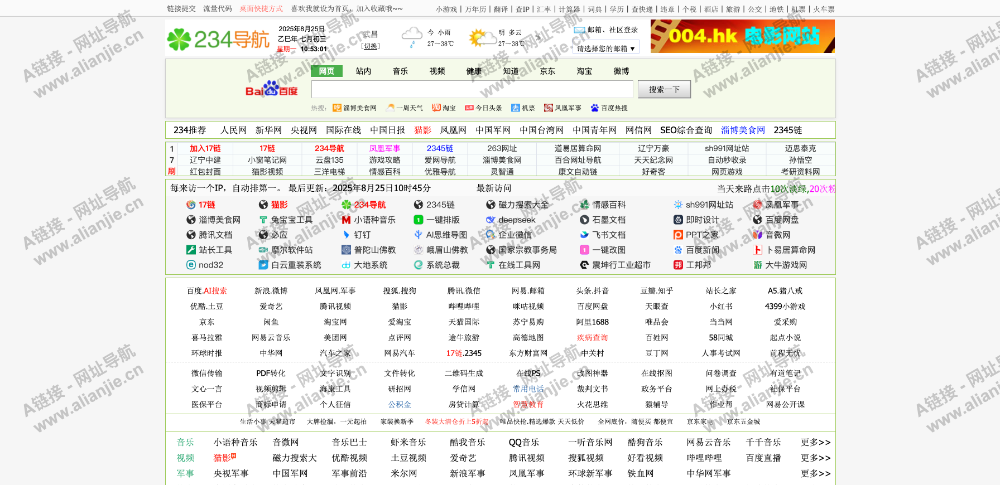Open the 小游戏 link in the top bar
Image resolution: width=1000 pixels, height=485 pixels.
446,9
